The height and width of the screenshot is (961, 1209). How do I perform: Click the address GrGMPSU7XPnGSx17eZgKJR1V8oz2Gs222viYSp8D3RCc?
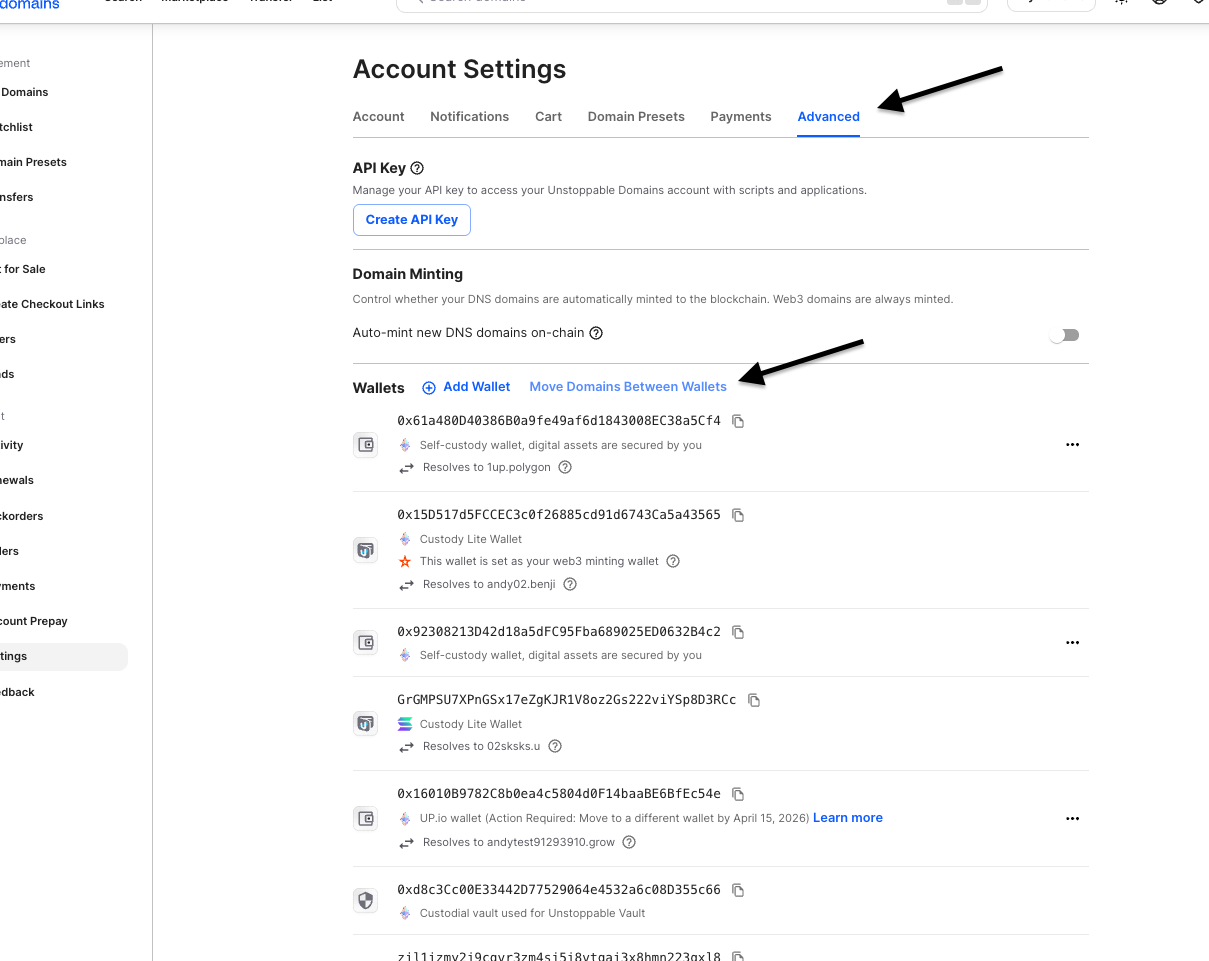pyautogui.click(x=567, y=700)
